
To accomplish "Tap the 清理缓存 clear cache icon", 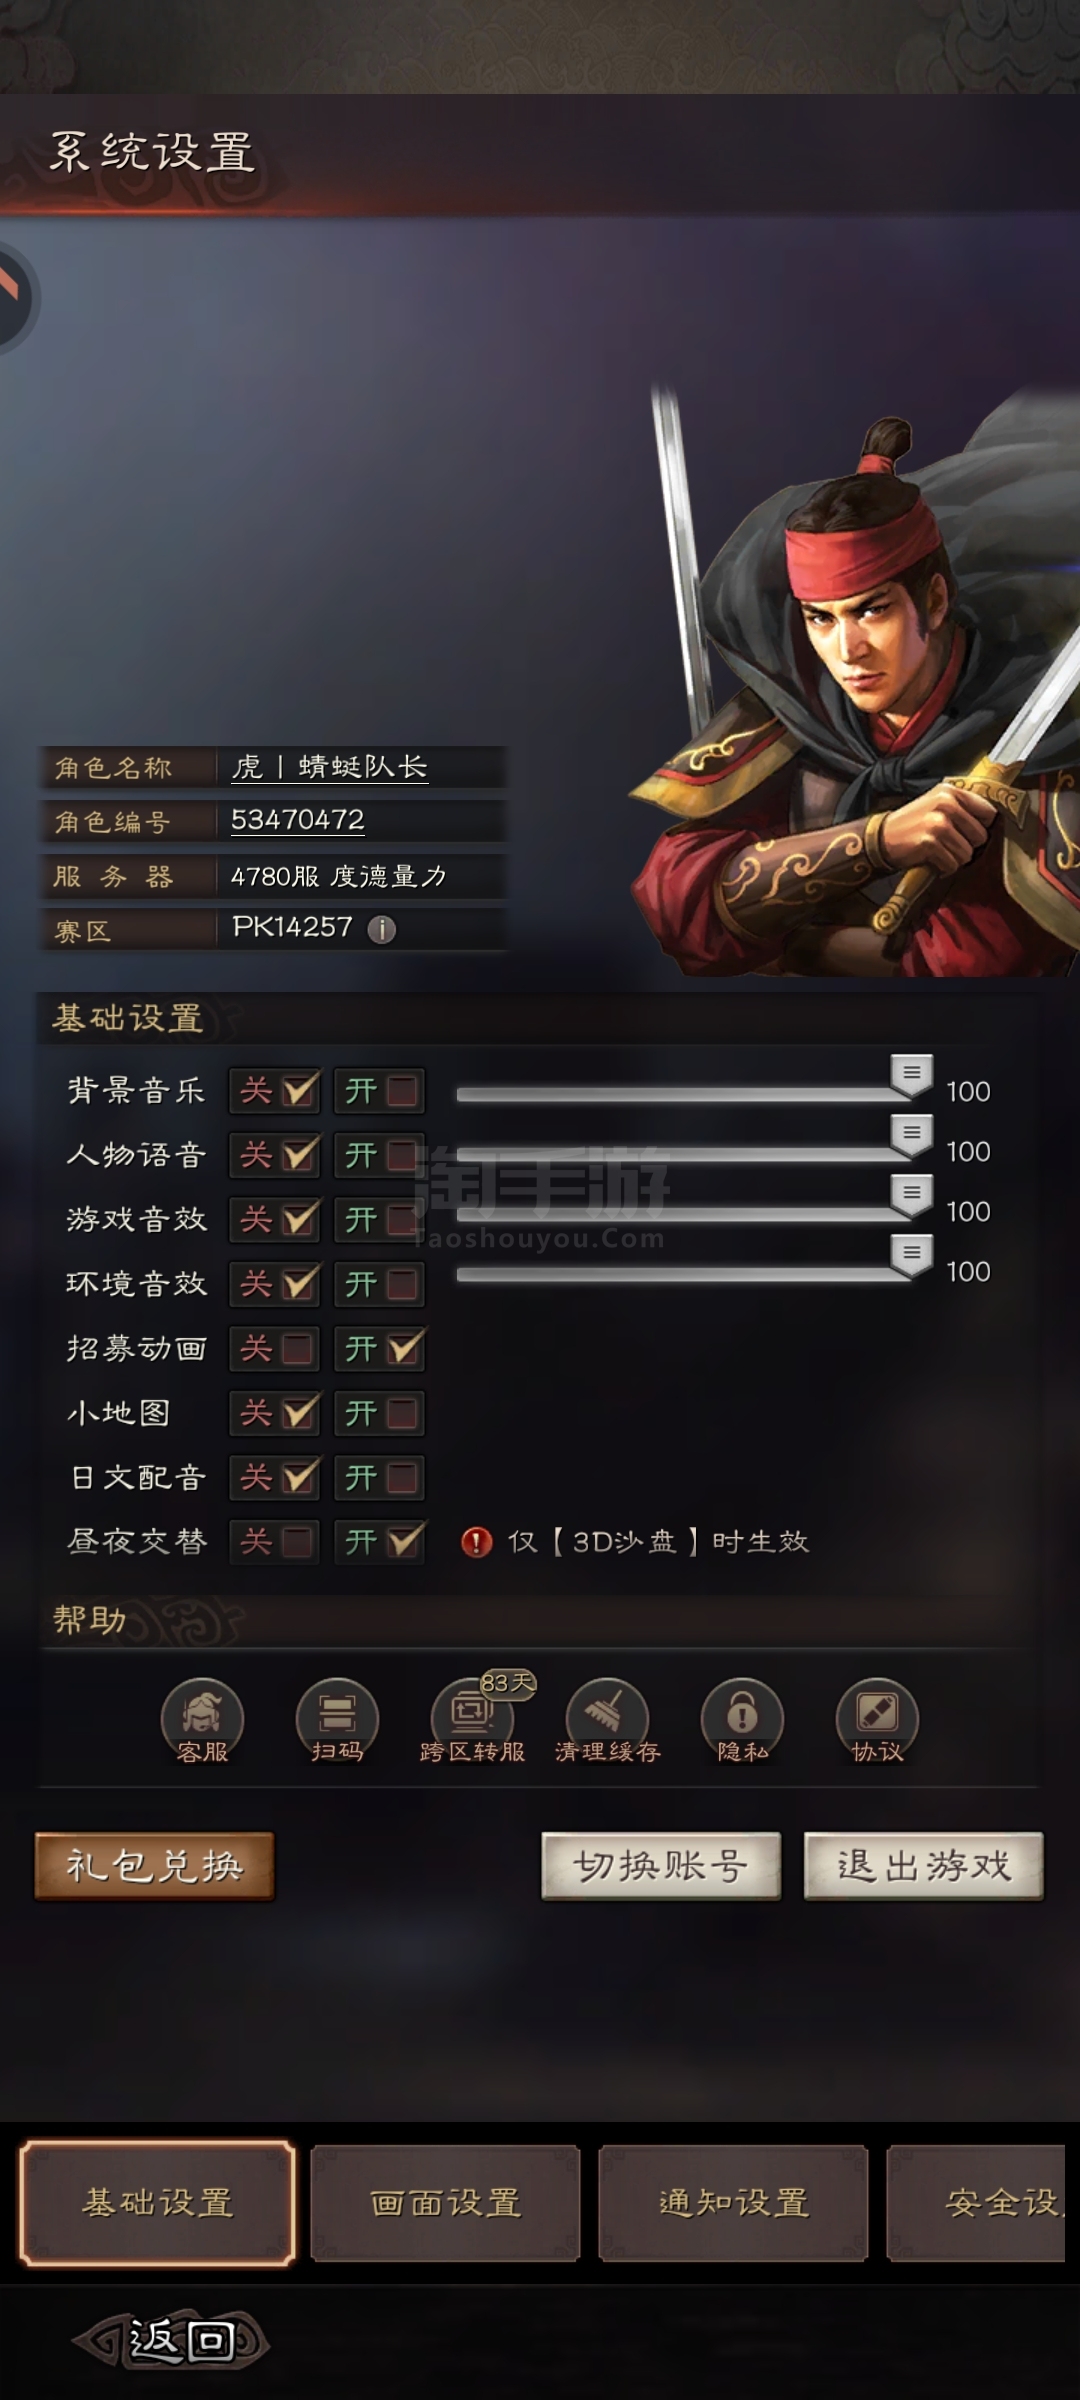I will pyautogui.click(x=607, y=1720).
